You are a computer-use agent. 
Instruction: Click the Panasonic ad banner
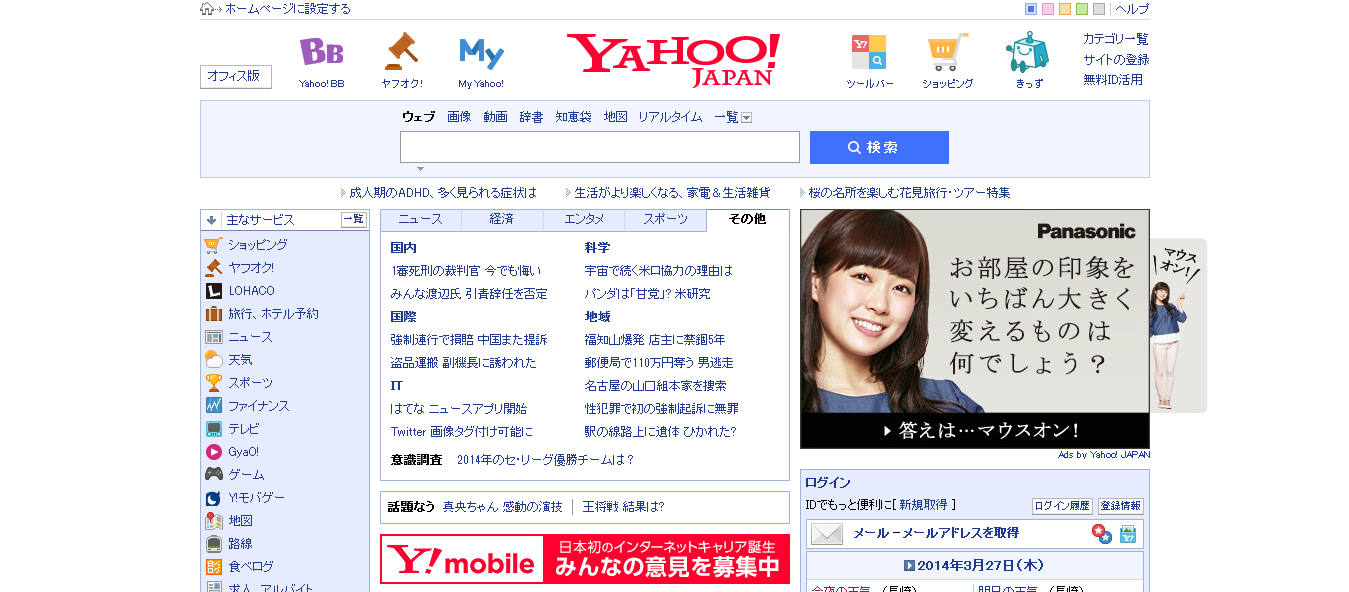pos(975,329)
